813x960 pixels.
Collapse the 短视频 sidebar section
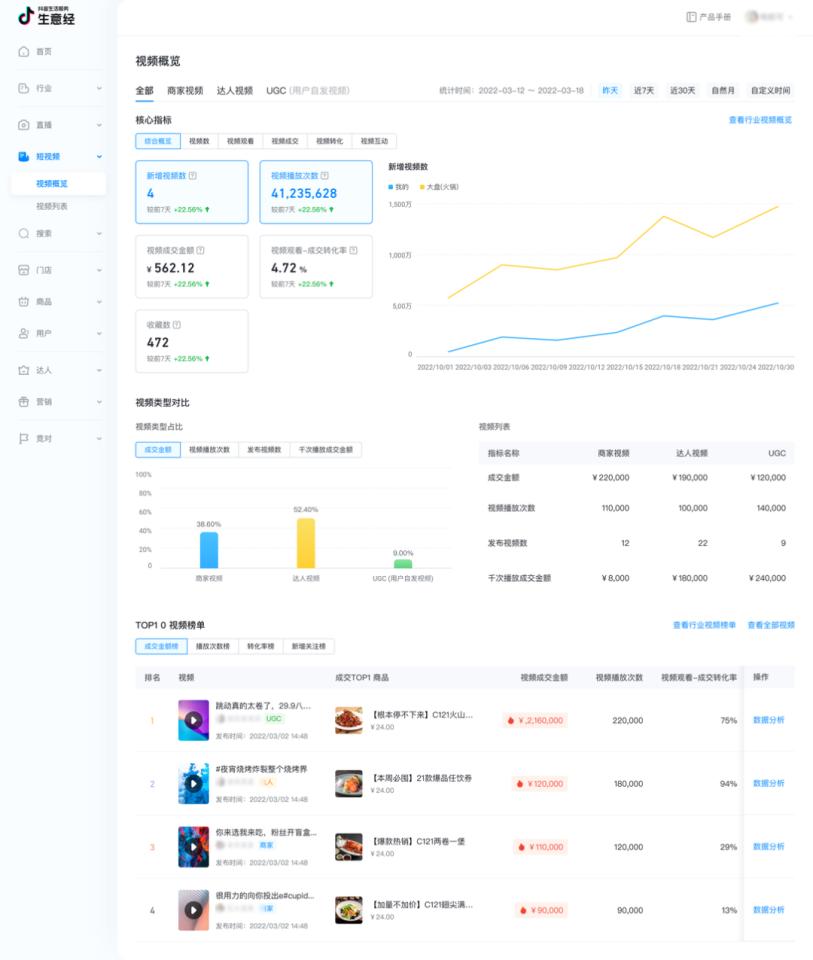[99, 156]
